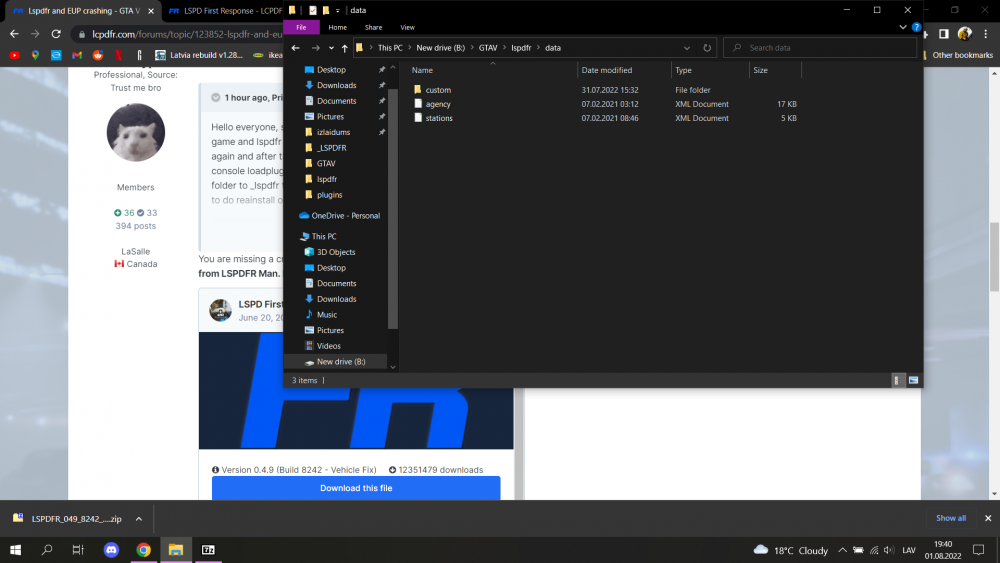
Task: Reload the Chrome page
Action: (x=56, y=34)
